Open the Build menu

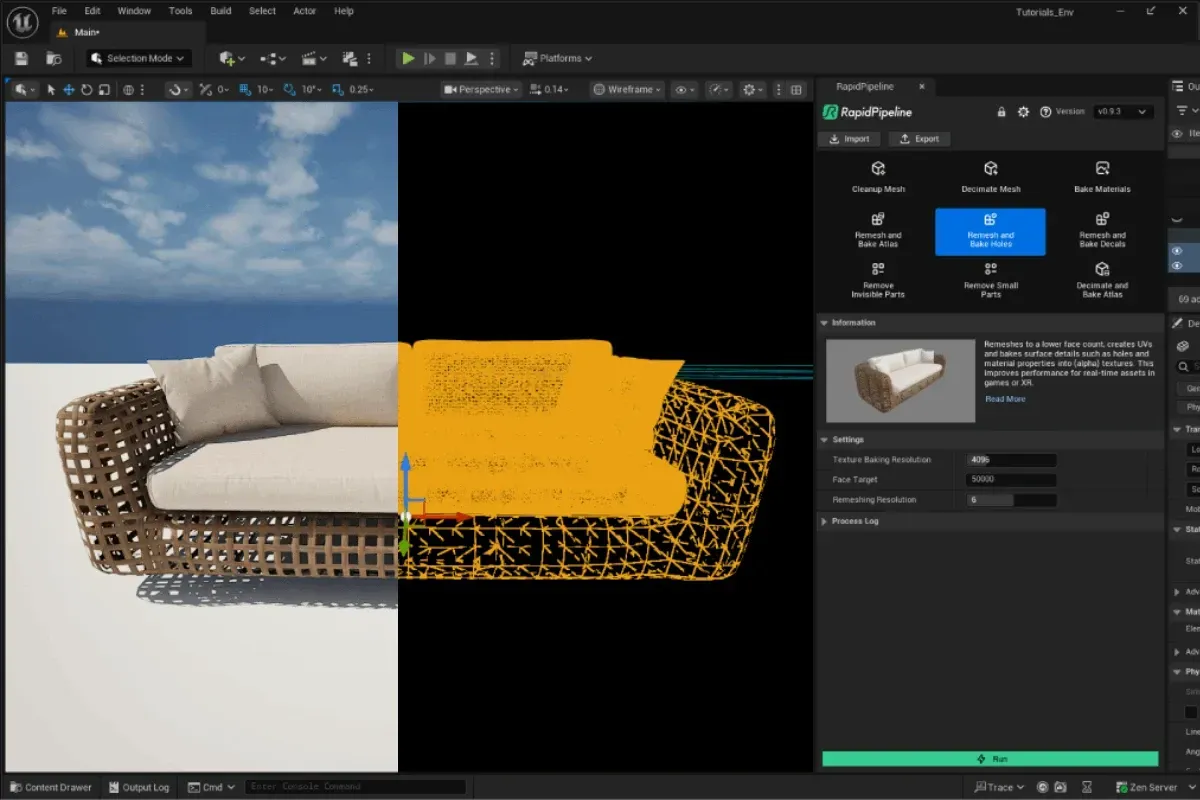pyautogui.click(x=221, y=11)
